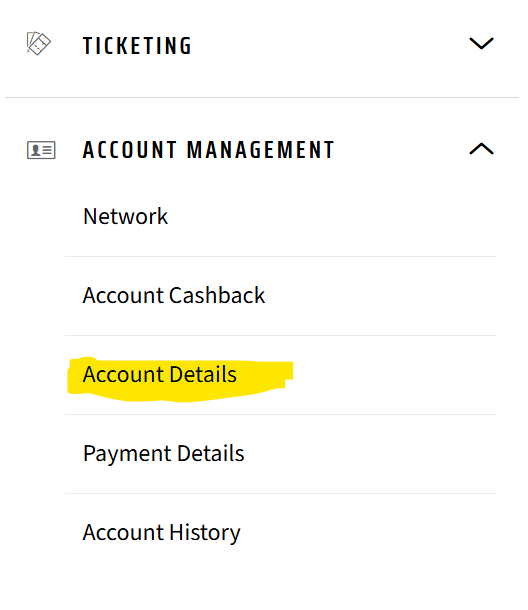Click the yellow highlight marking Account Details
The height and width of the screenshot is (610, 528).
[x=180, y=379]
